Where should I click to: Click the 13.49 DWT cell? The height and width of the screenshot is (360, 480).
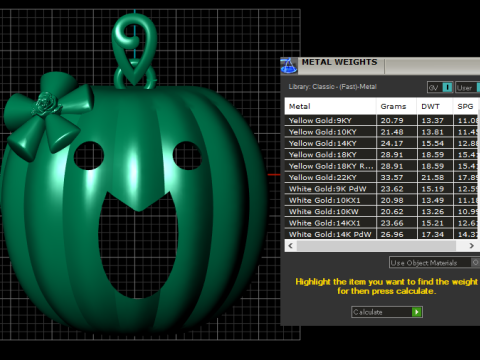click(x=435, y=200)
